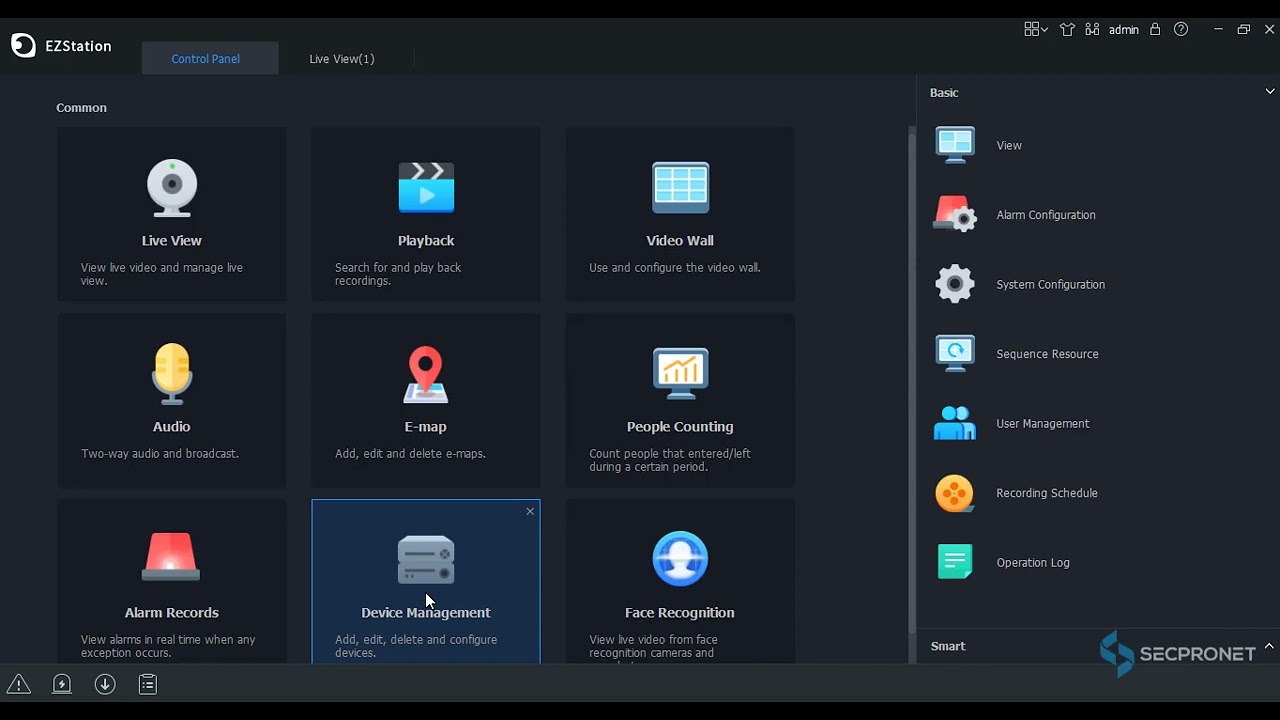Open the User Management link text

point(1043,424)
